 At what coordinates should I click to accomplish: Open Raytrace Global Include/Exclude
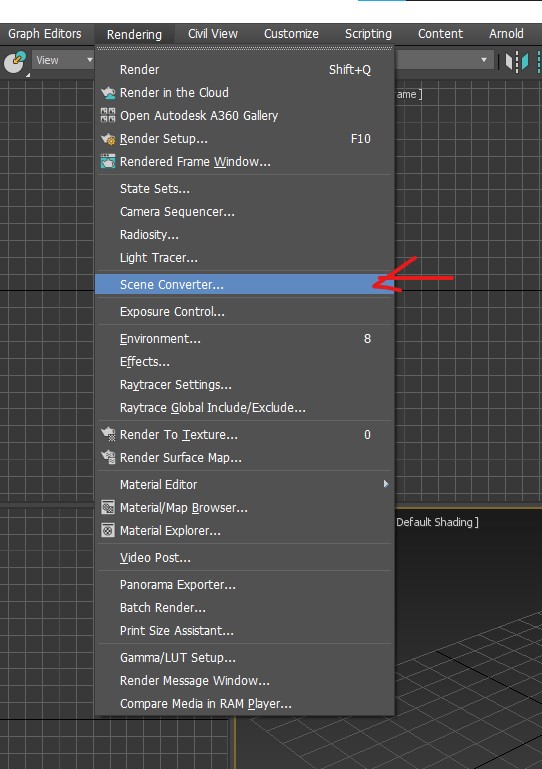click(x=245, y=408)
